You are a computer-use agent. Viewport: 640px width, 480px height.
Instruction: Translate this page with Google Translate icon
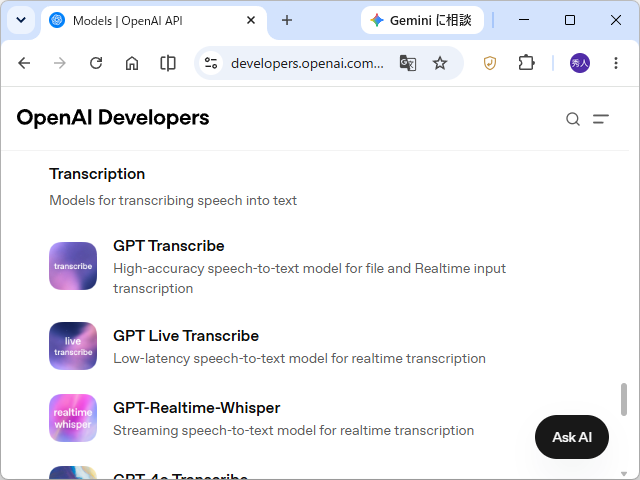[x=408, y=63]
